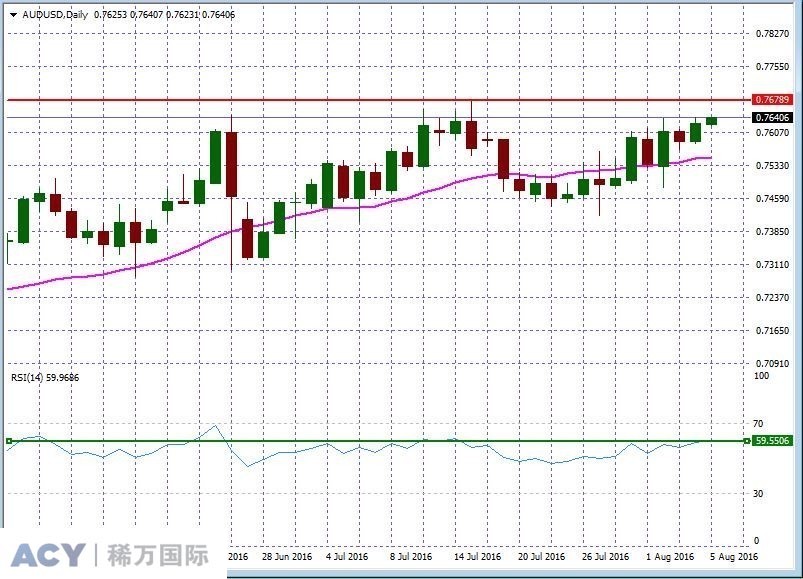Select the green RSI level label 59.5506
Image resolution: width=803 pixels, height=579 pixels.
point(772,441)
